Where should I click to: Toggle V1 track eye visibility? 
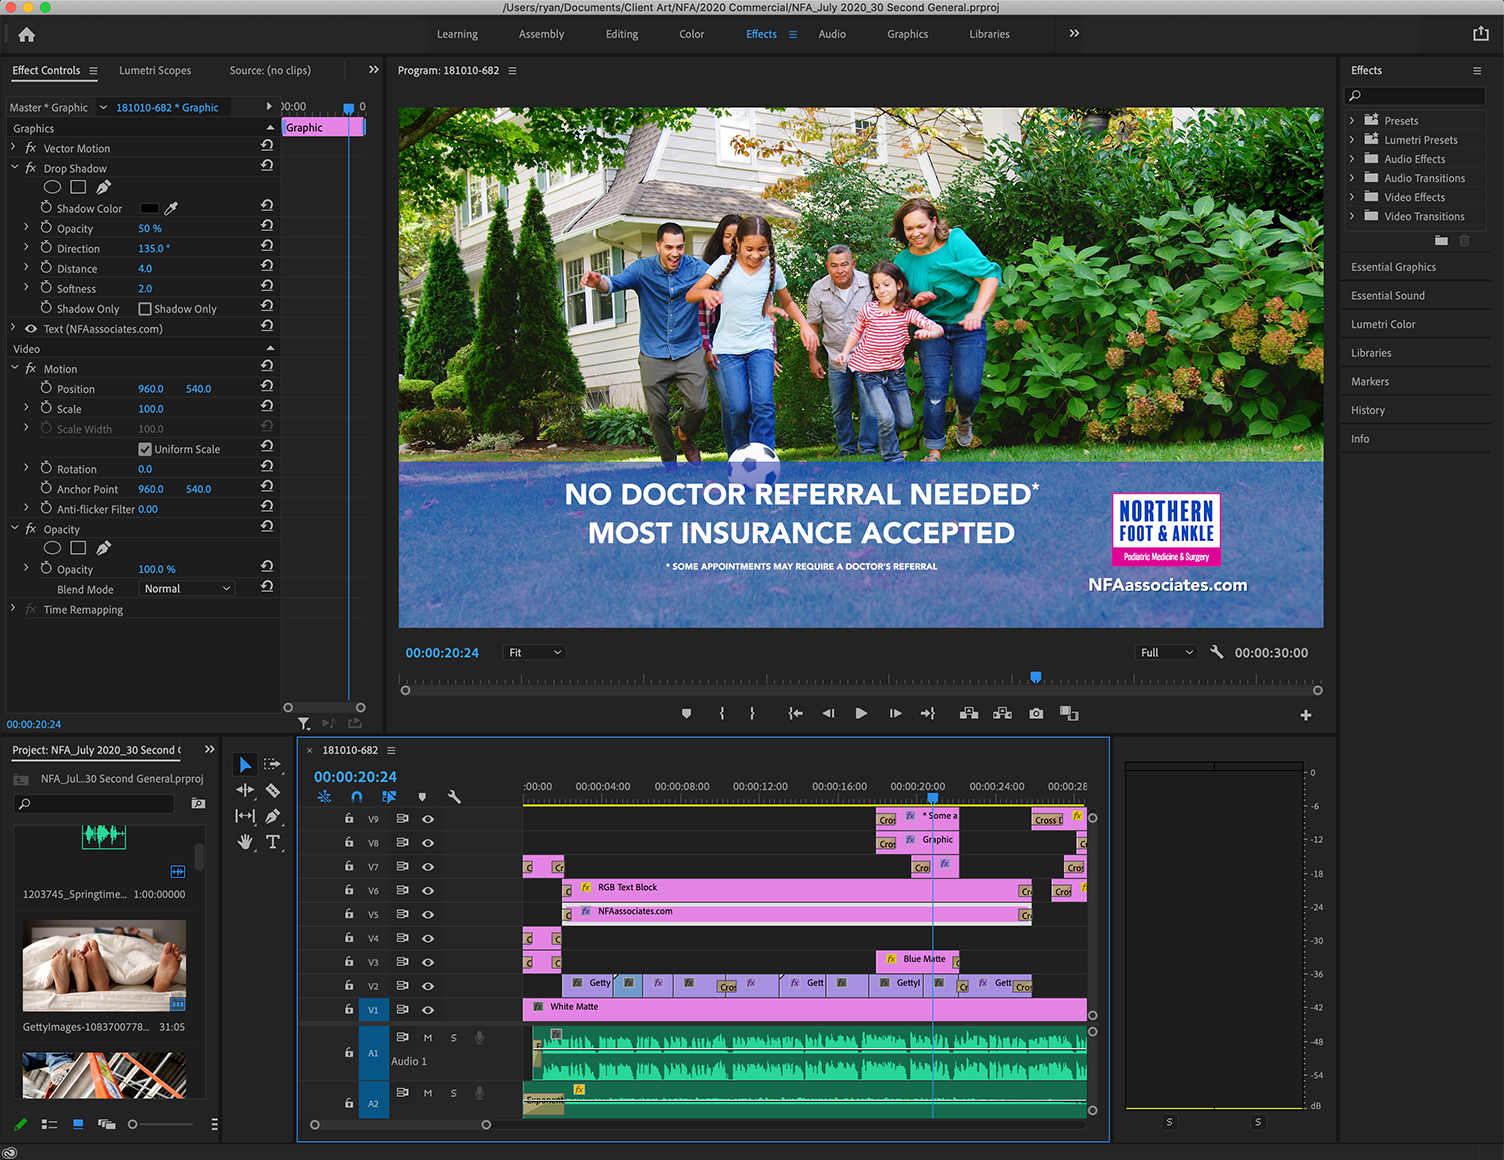(x=428, y=1010)
